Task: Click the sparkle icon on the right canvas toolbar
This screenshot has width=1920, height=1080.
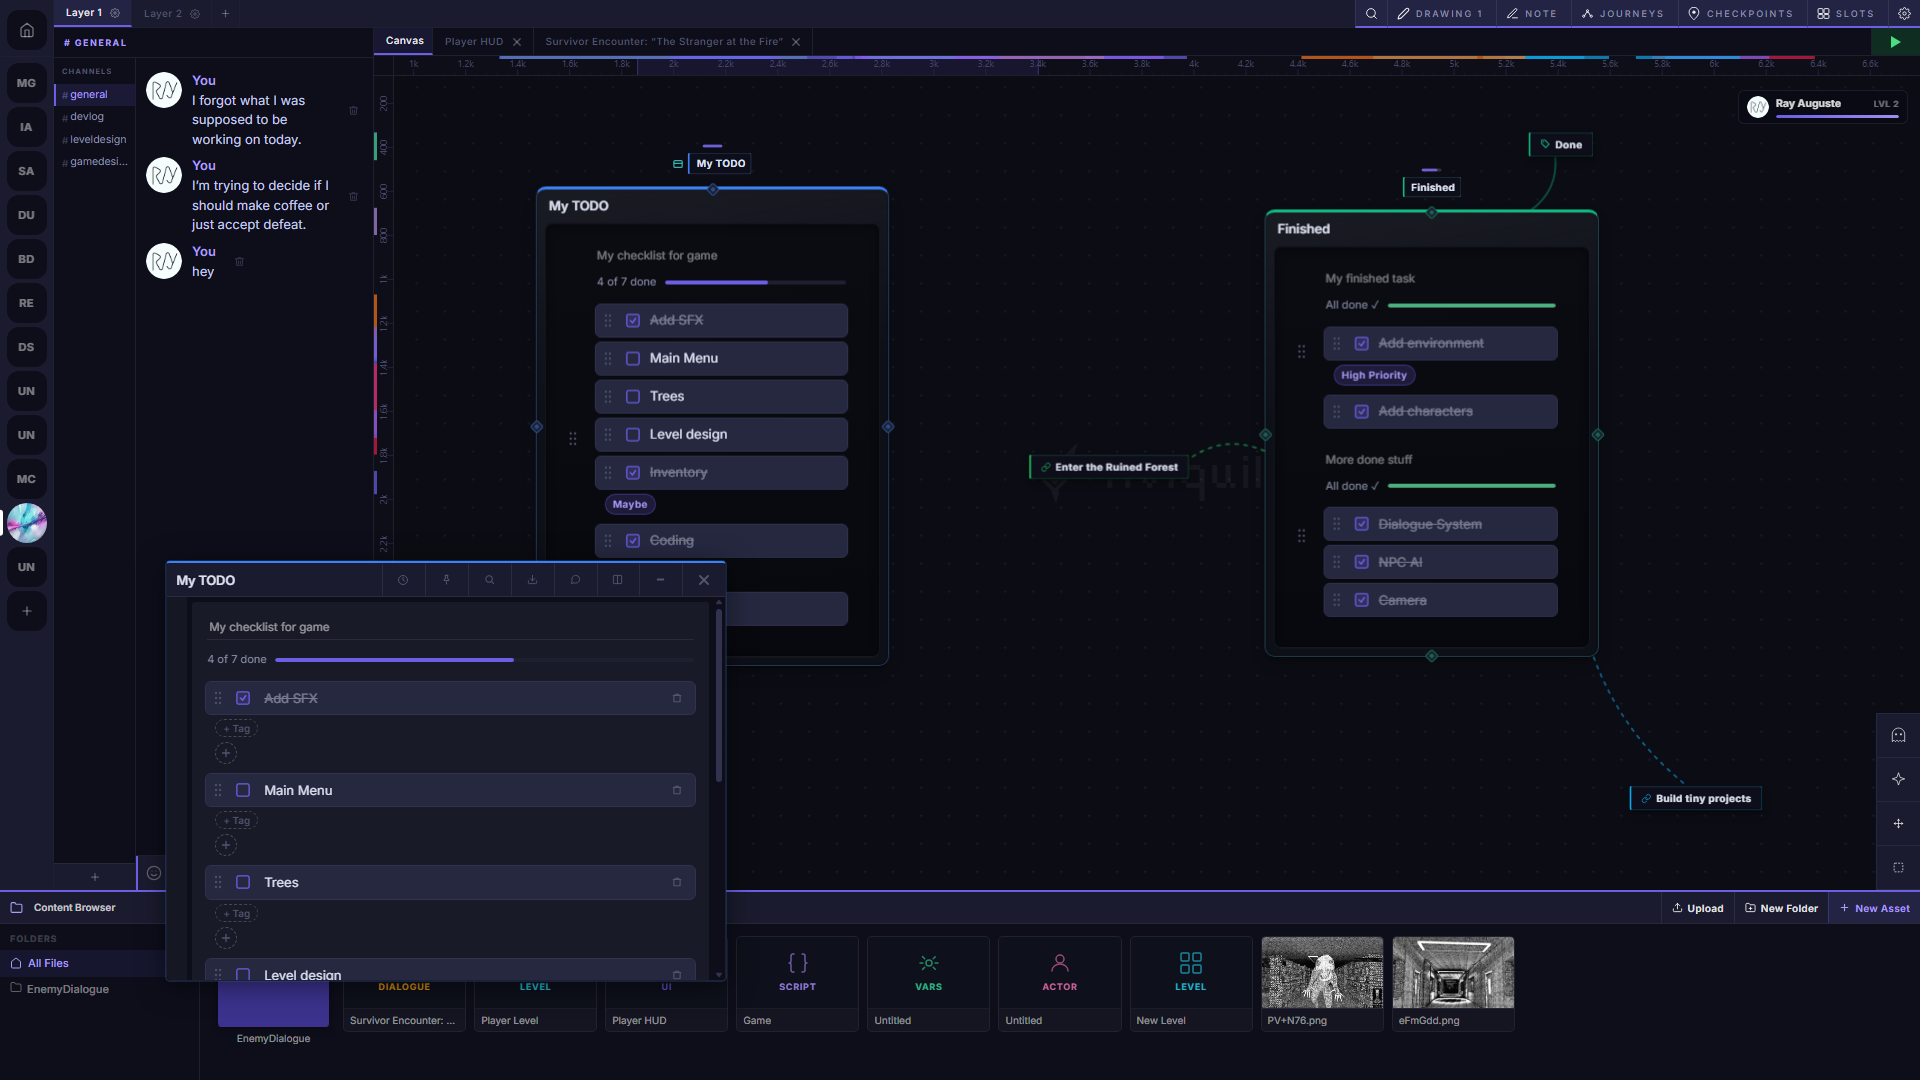Action: pyautogui.click(x=1898, y=780)
